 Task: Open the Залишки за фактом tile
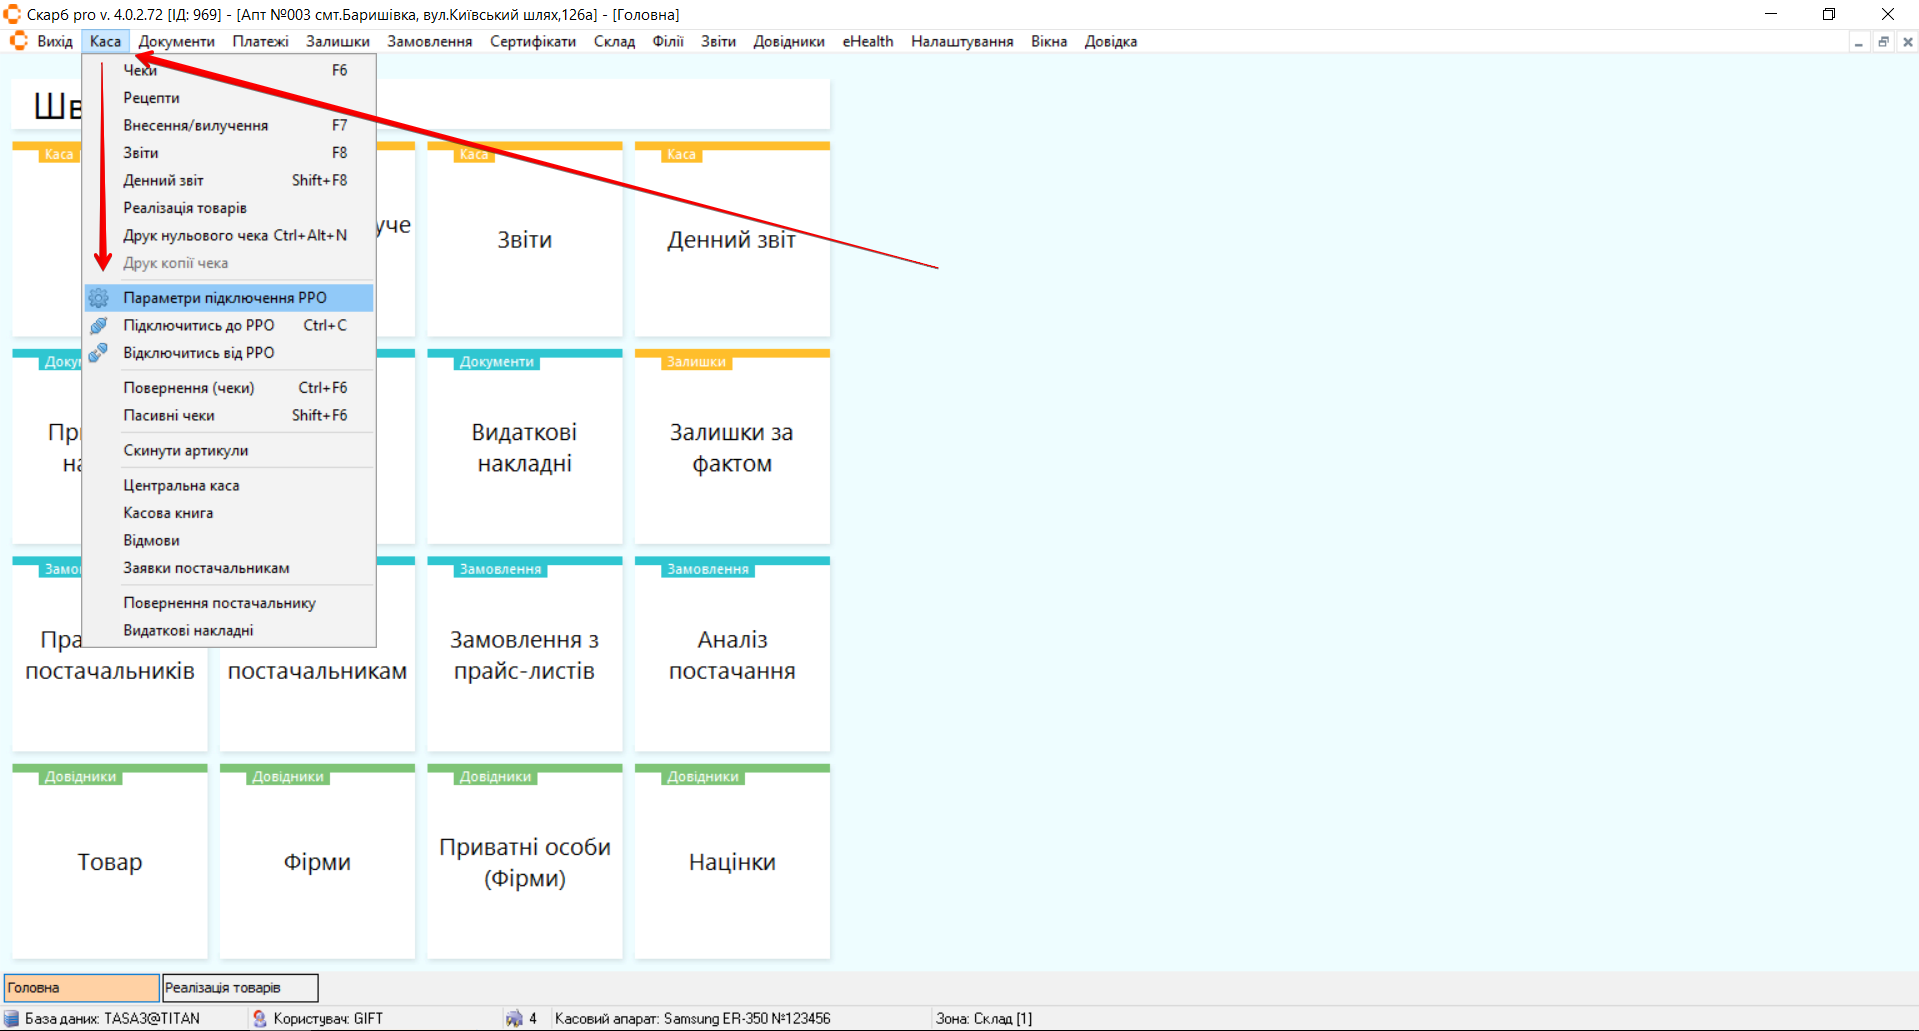(731, 448)
